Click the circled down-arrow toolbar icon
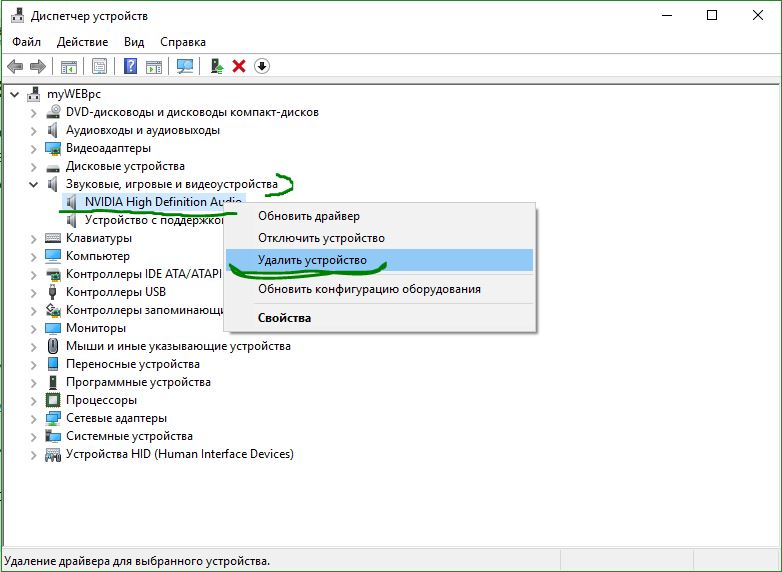The height and width of the screenshot is (572, 782). point(262,66)
